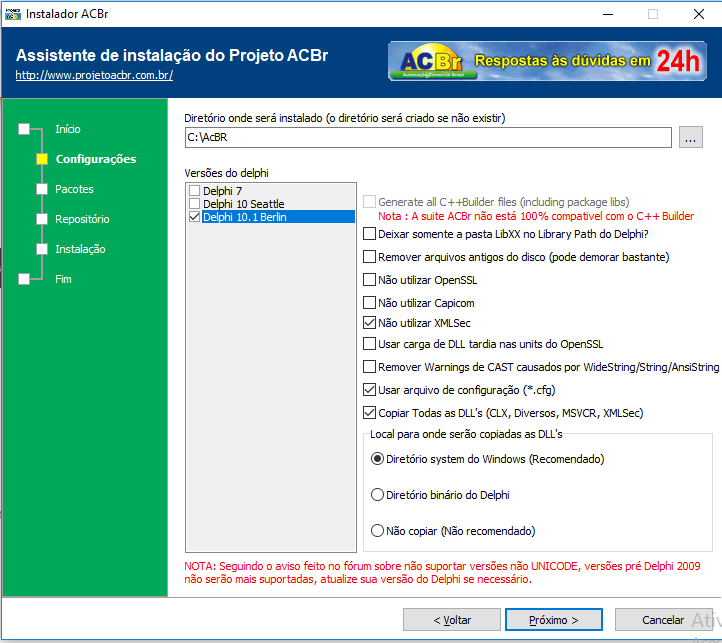Check 'Remover Warnings de CAST' option

(369, 367)
